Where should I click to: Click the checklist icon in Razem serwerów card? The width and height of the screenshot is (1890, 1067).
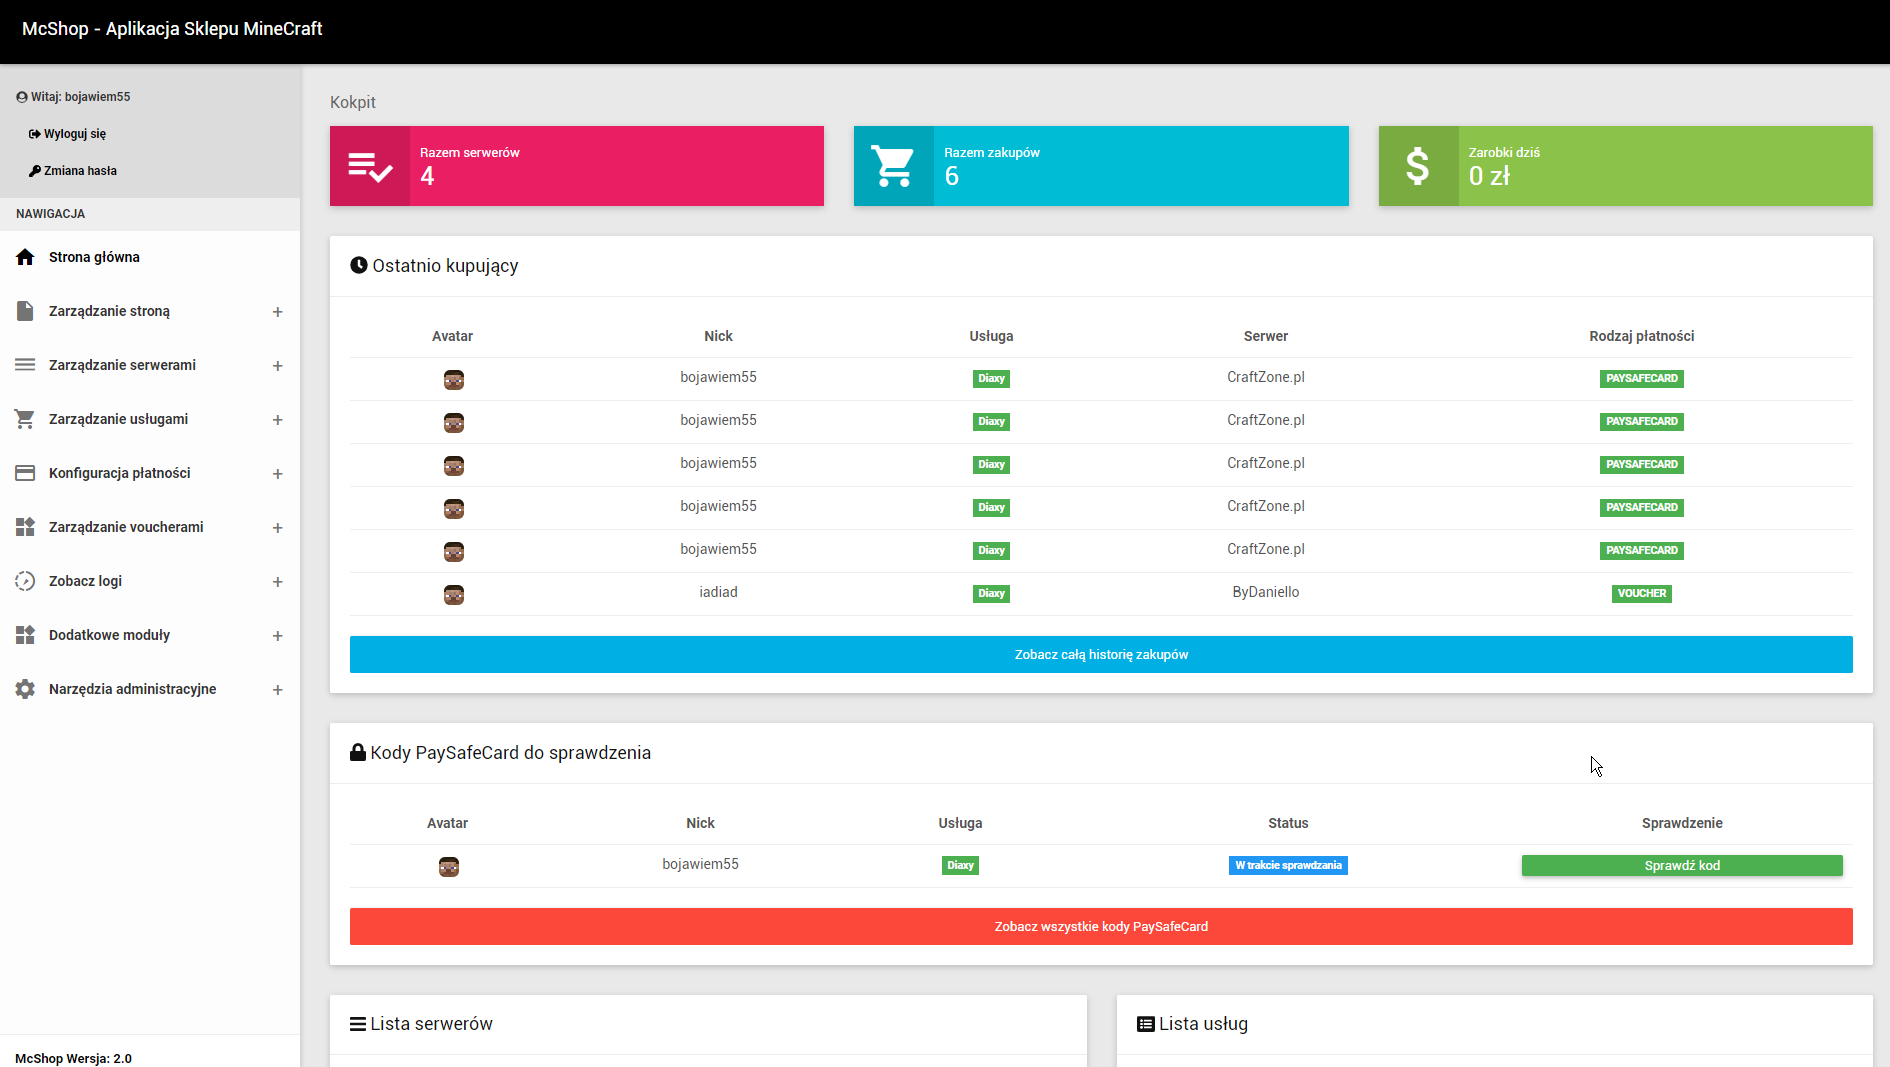[x=369, y=166]
